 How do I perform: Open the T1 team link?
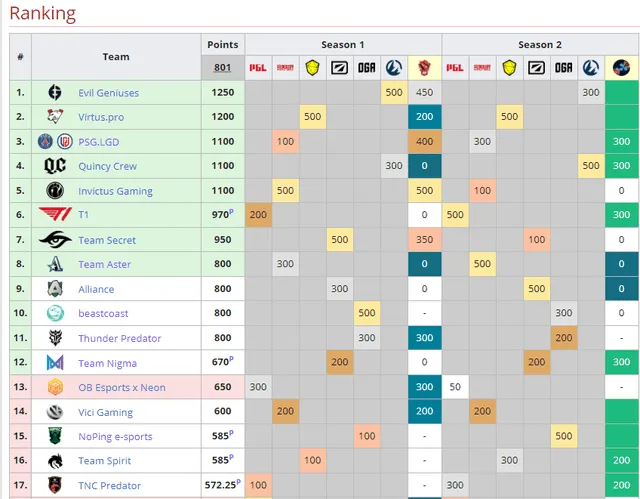83,215
